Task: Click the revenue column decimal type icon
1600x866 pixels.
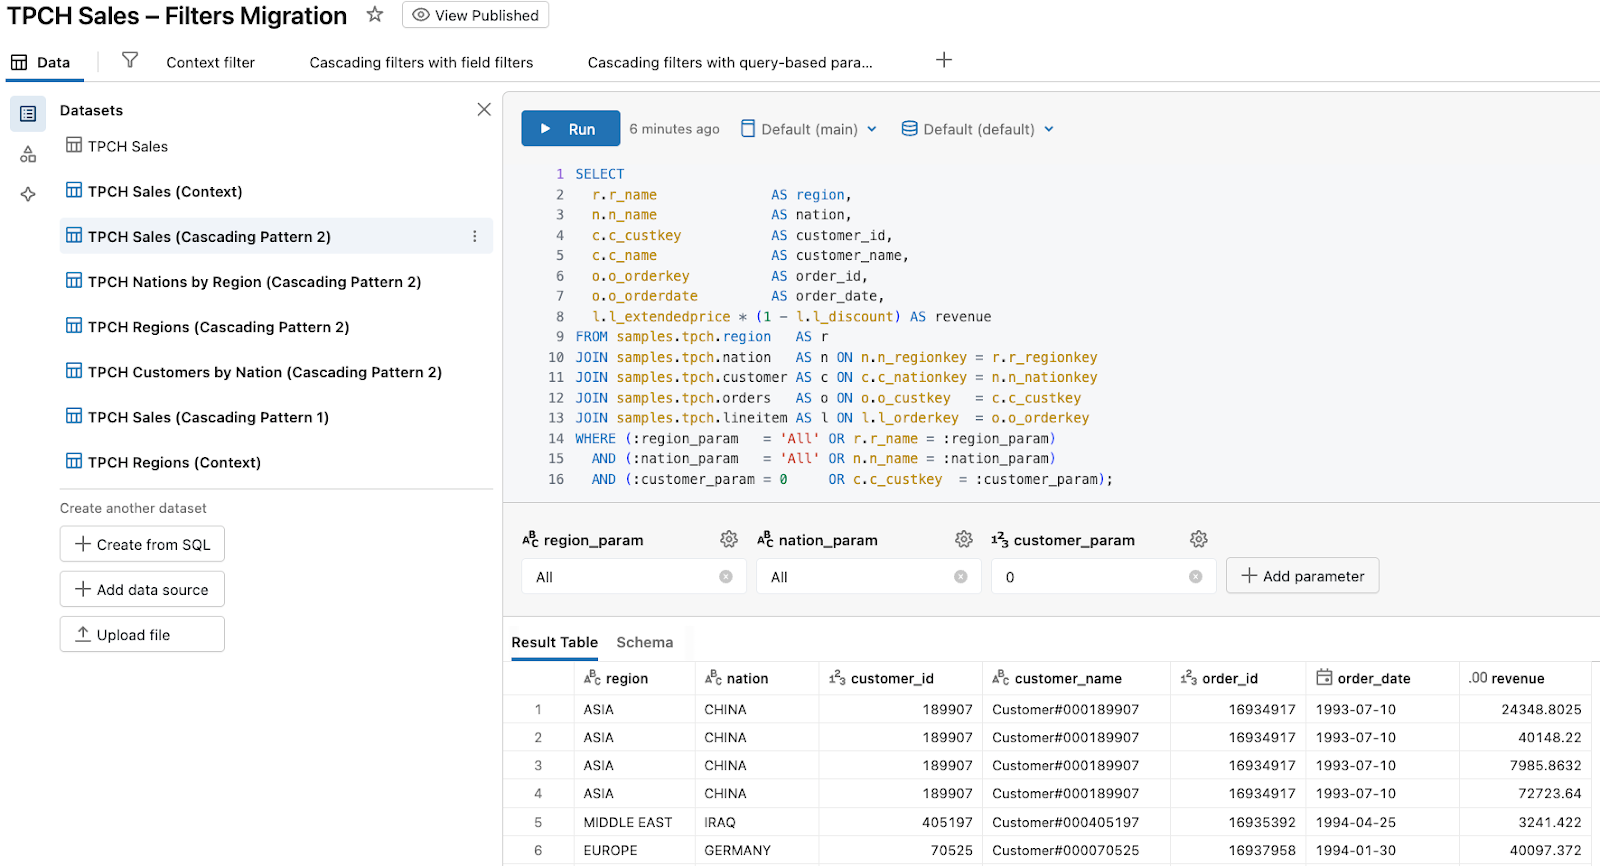Action: click(1478, 678)
